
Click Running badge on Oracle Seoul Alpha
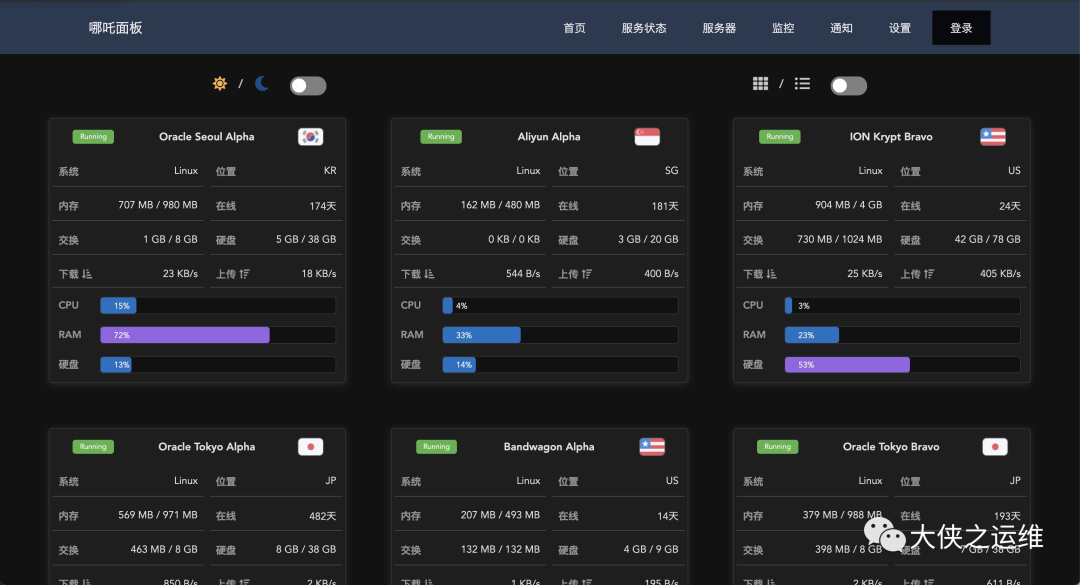coord(93,136)
